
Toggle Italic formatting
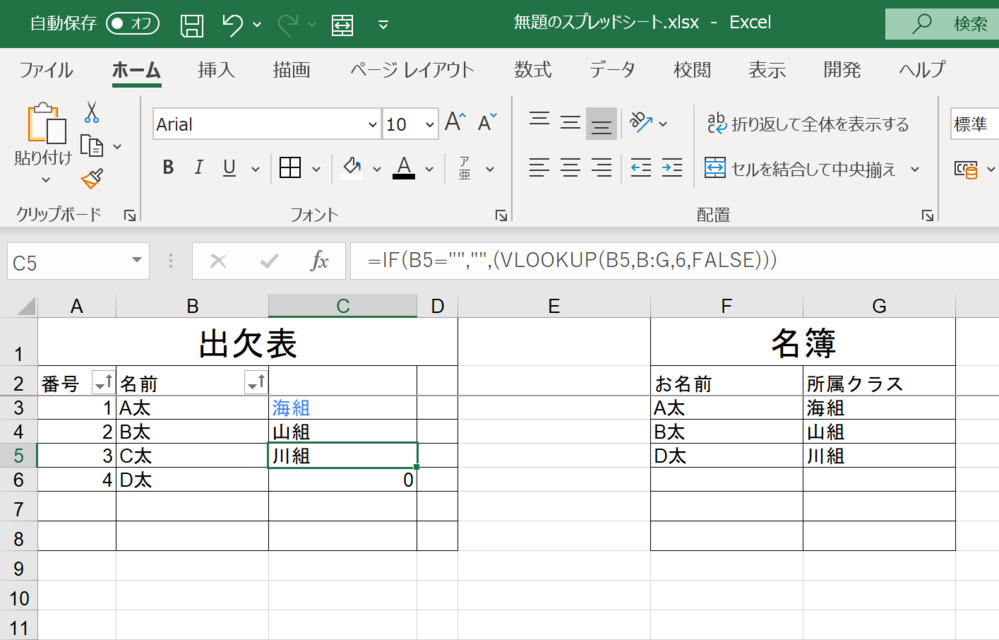(198, 168)
